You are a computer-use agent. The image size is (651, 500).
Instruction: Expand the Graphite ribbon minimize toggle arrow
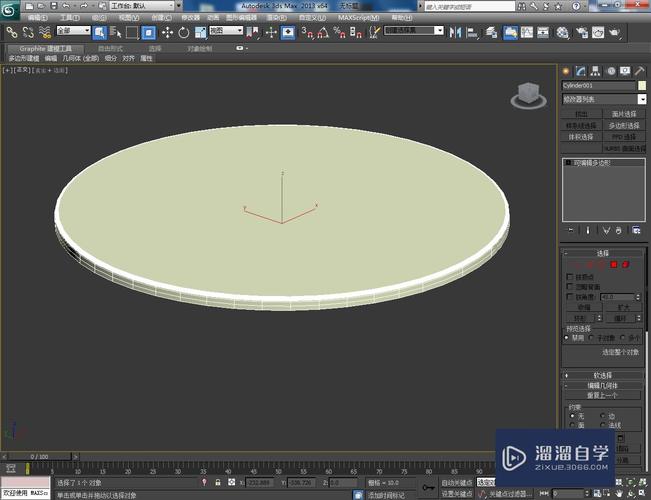pos(242,48)
